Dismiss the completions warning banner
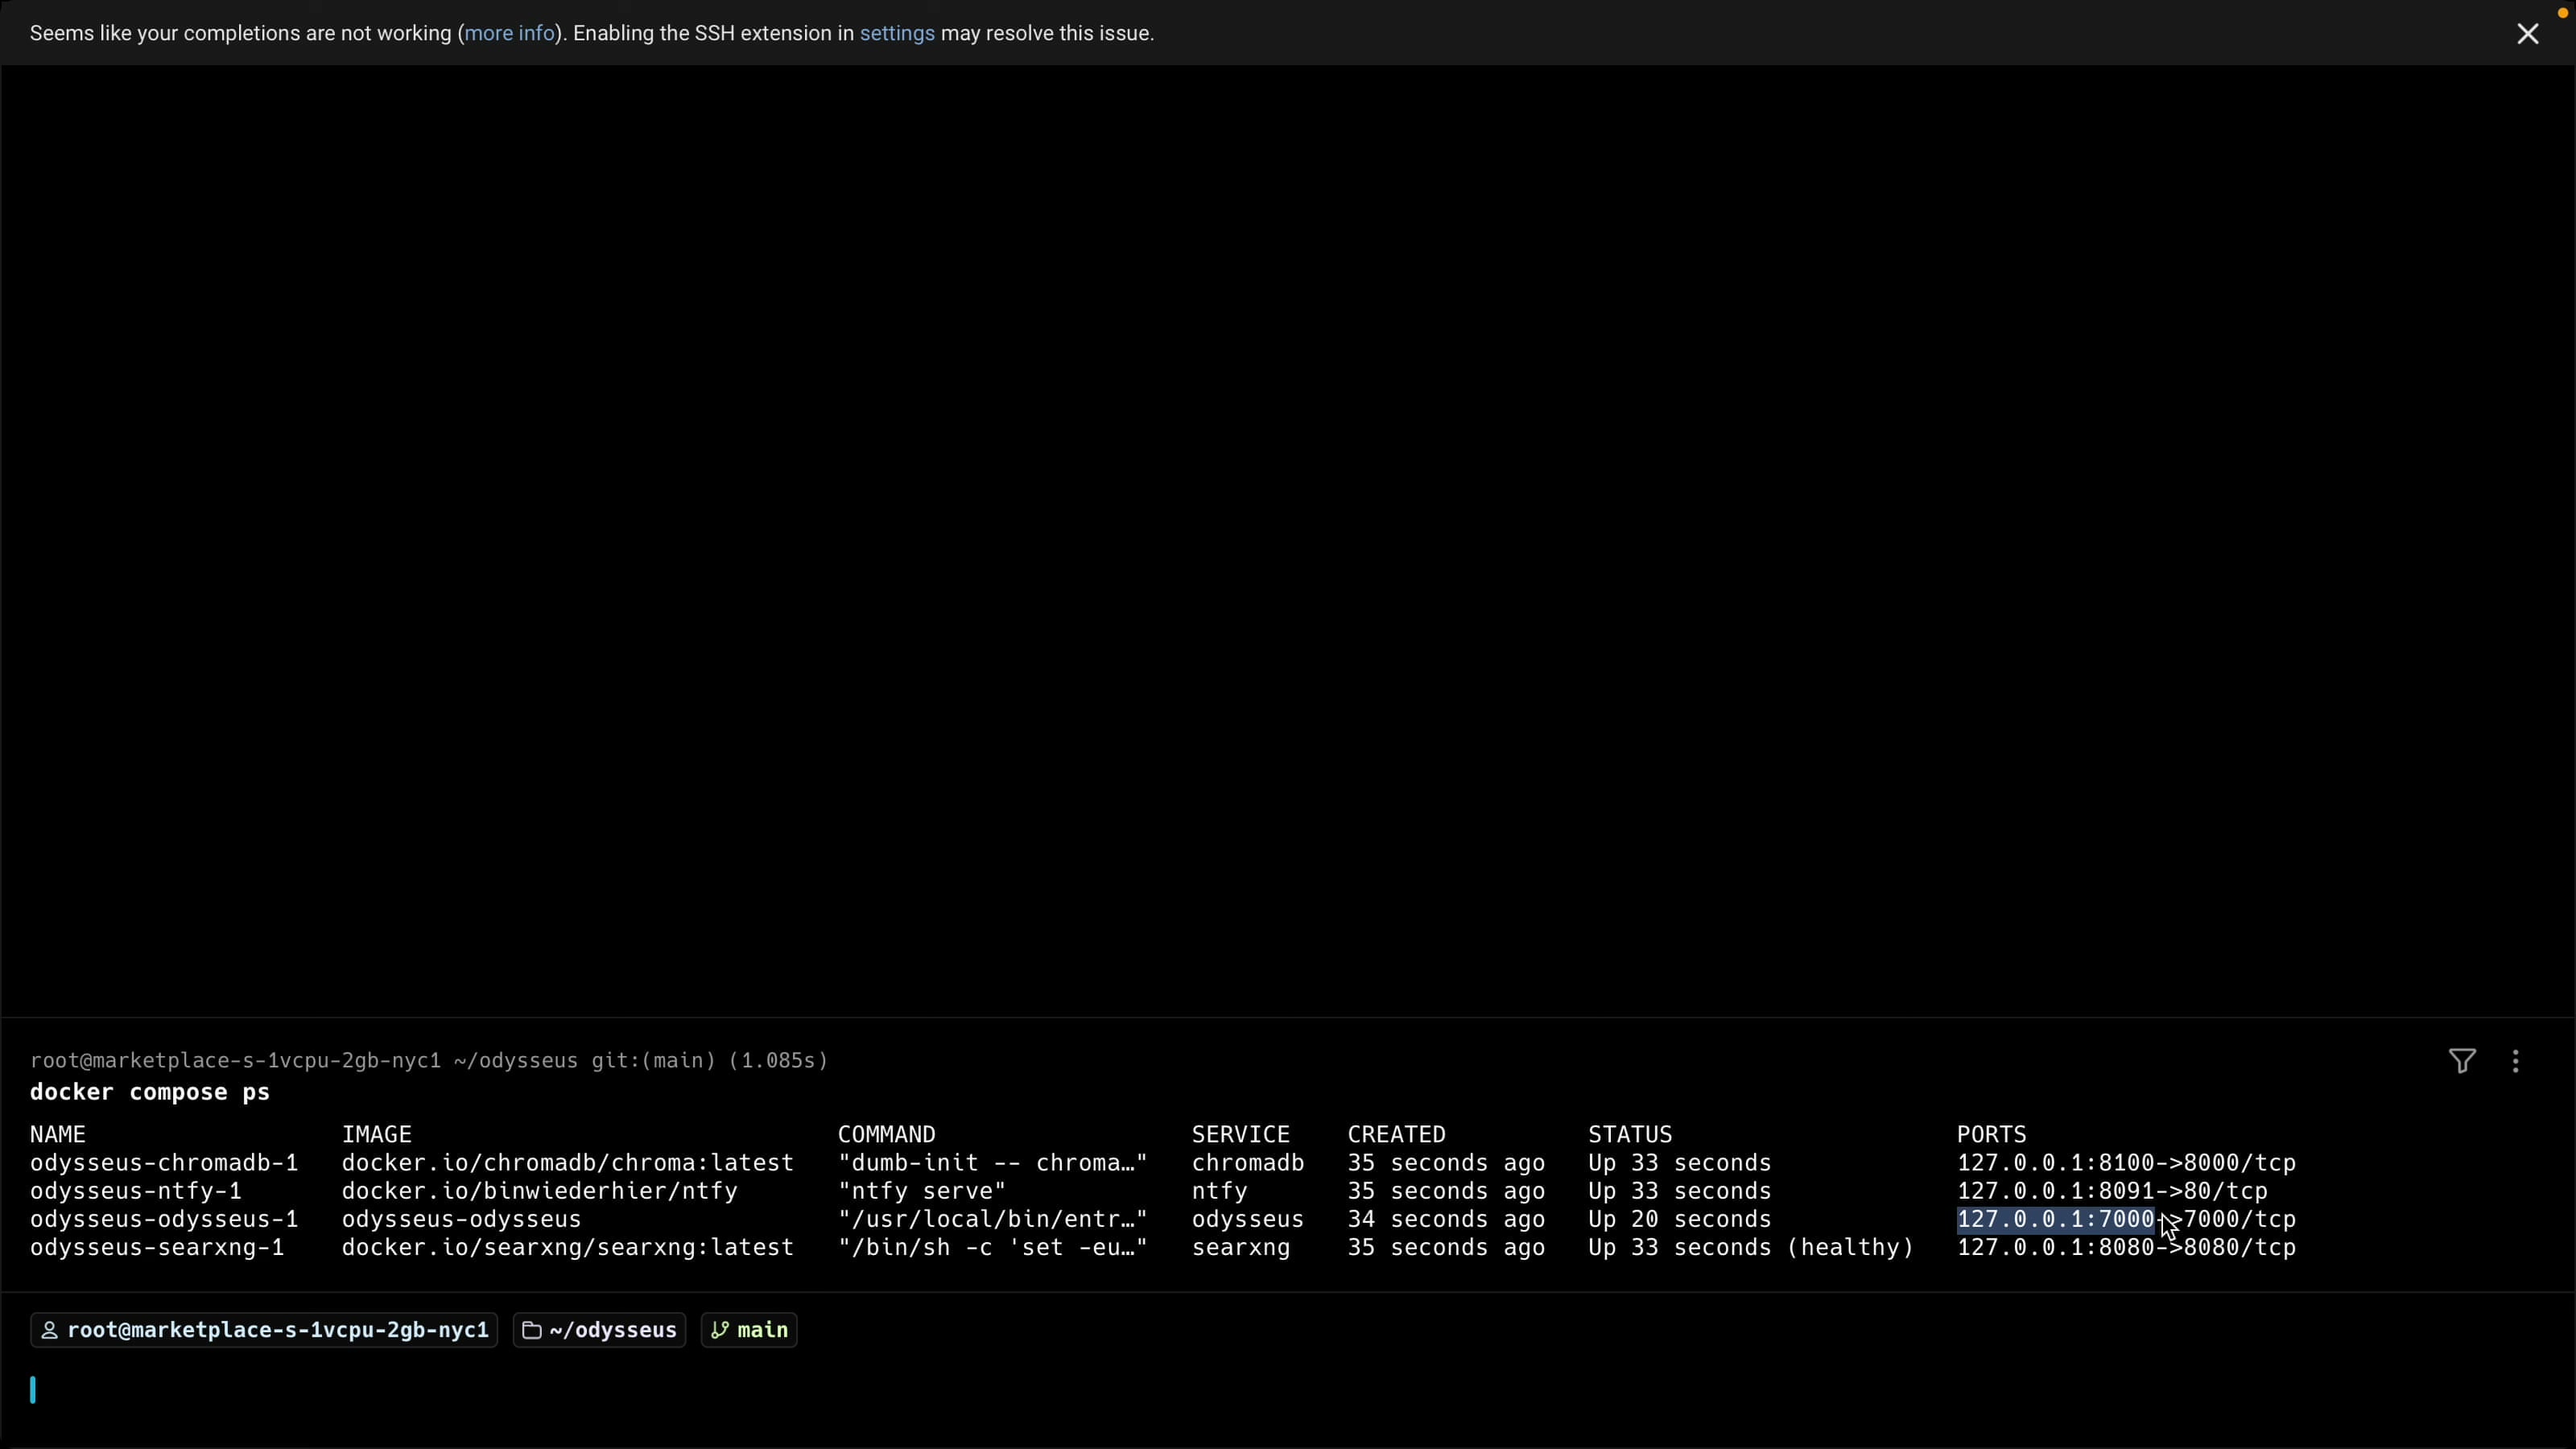Screen dimensions: 2576x1449 pos(2527,34)
